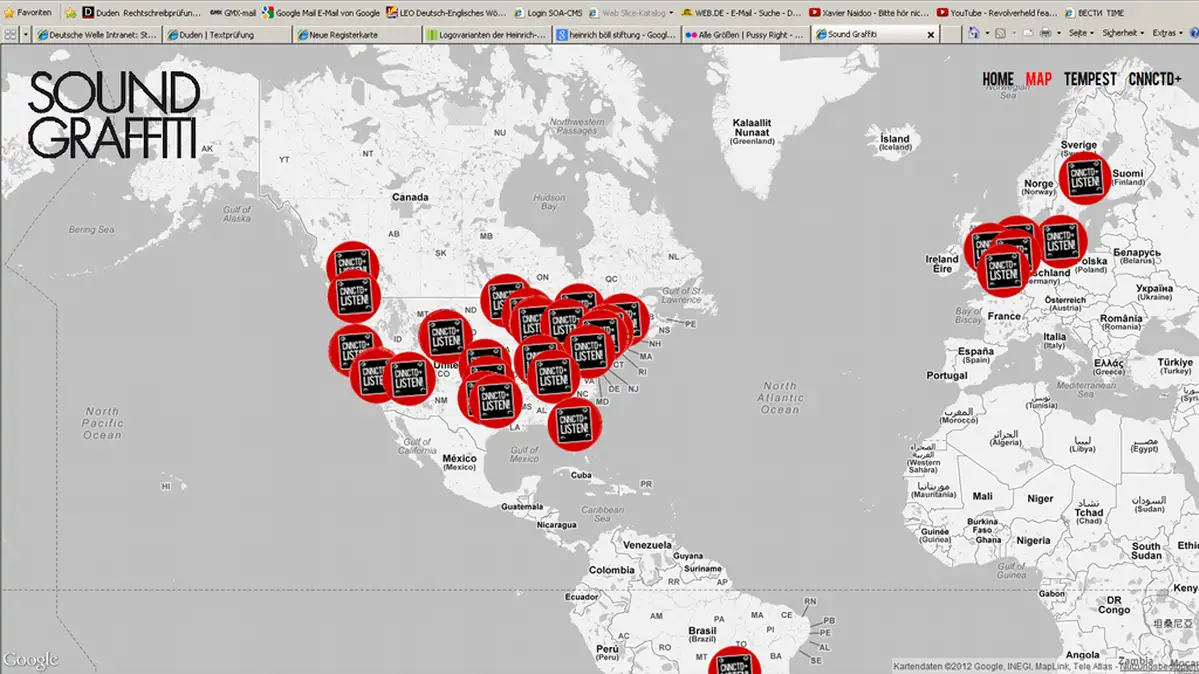This screenshot has height=674, width=1199.
Task: Expand the Seite dropdown menu
Action: point(1080,34)
